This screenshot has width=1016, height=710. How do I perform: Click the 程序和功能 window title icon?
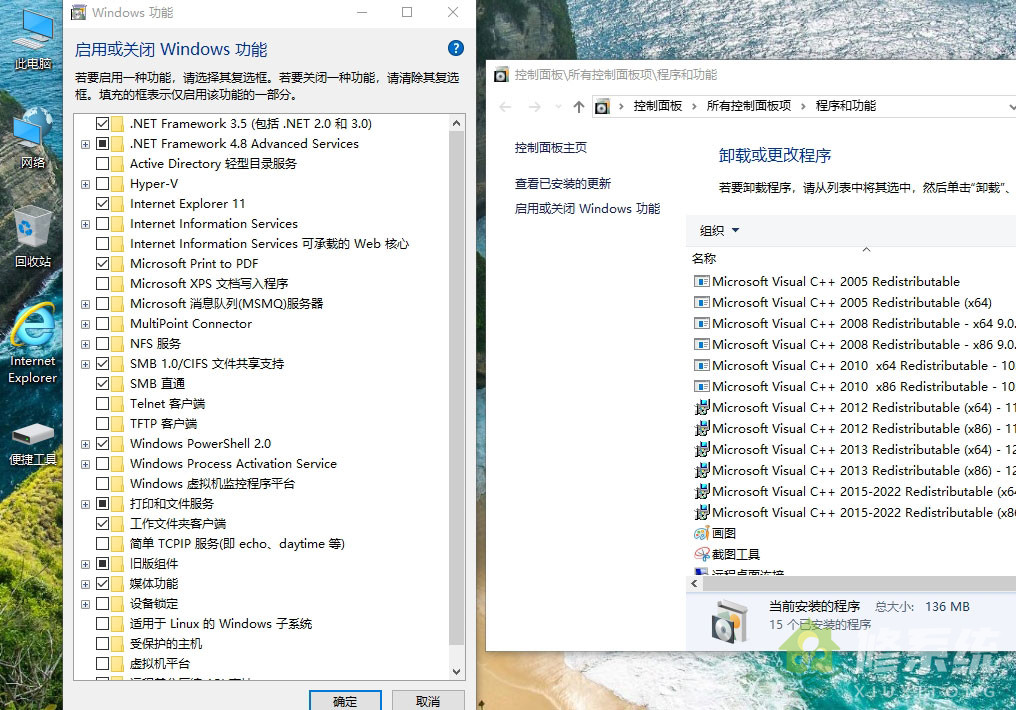click(501, 74)
